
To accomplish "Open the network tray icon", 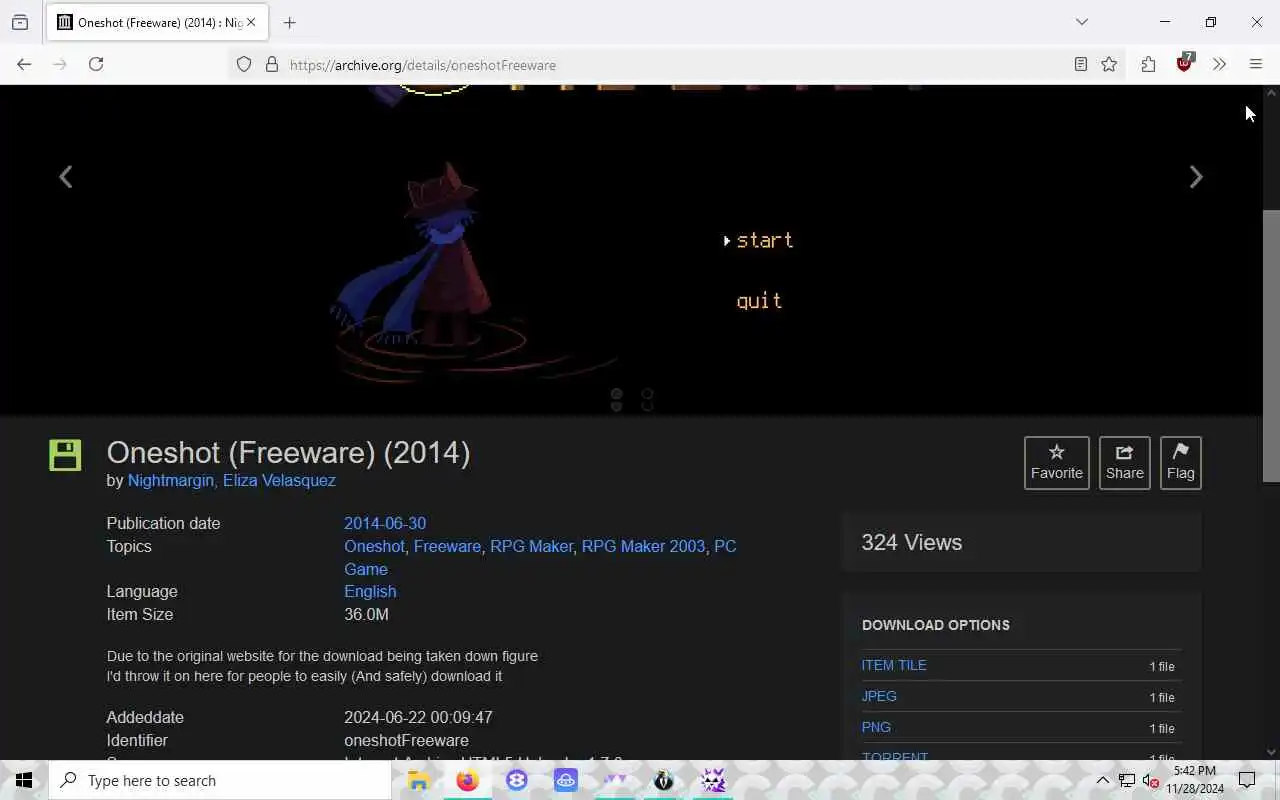I will pyautogui.click(x=1127, y=780).
